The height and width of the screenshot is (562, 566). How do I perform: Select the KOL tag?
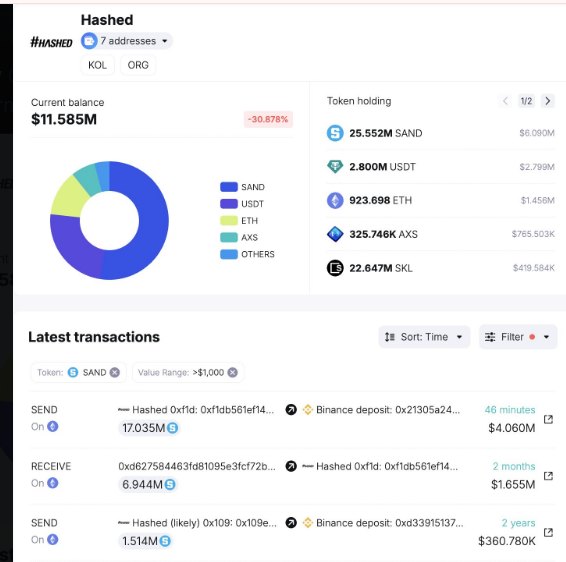[97, 65]
